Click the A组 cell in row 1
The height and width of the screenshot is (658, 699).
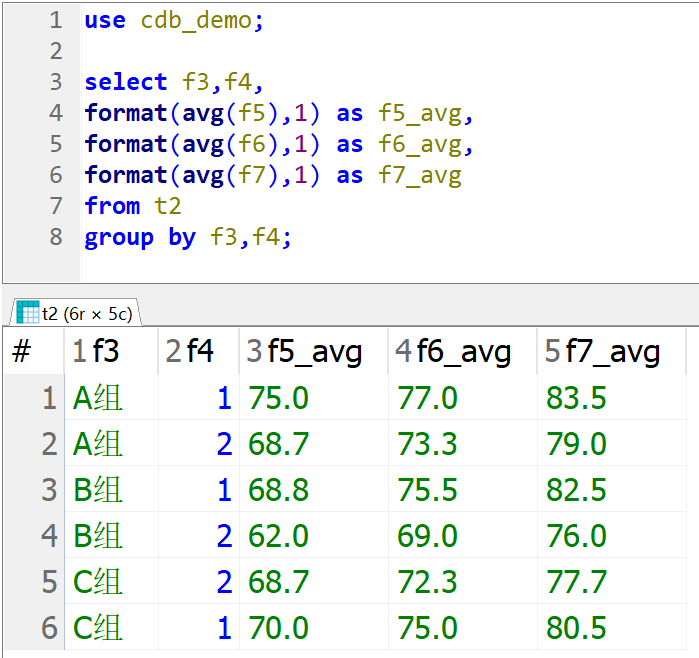[x=98, y=398]
